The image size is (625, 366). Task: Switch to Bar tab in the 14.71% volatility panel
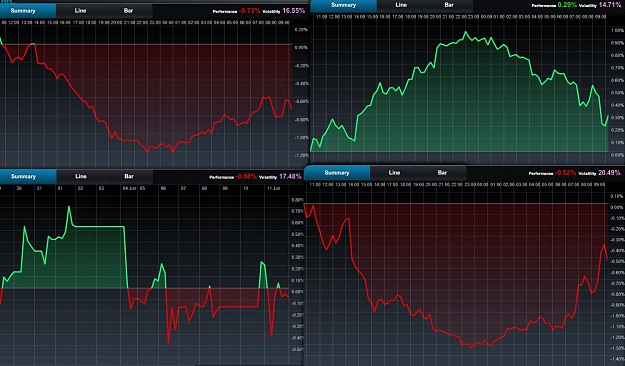tap(449, 5)
